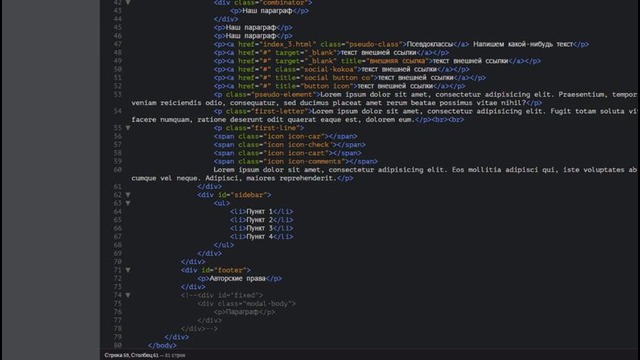Click the 'pseudo-element' class value
Viewport: 640px width, 360px height.
click(x=283, y=94)
